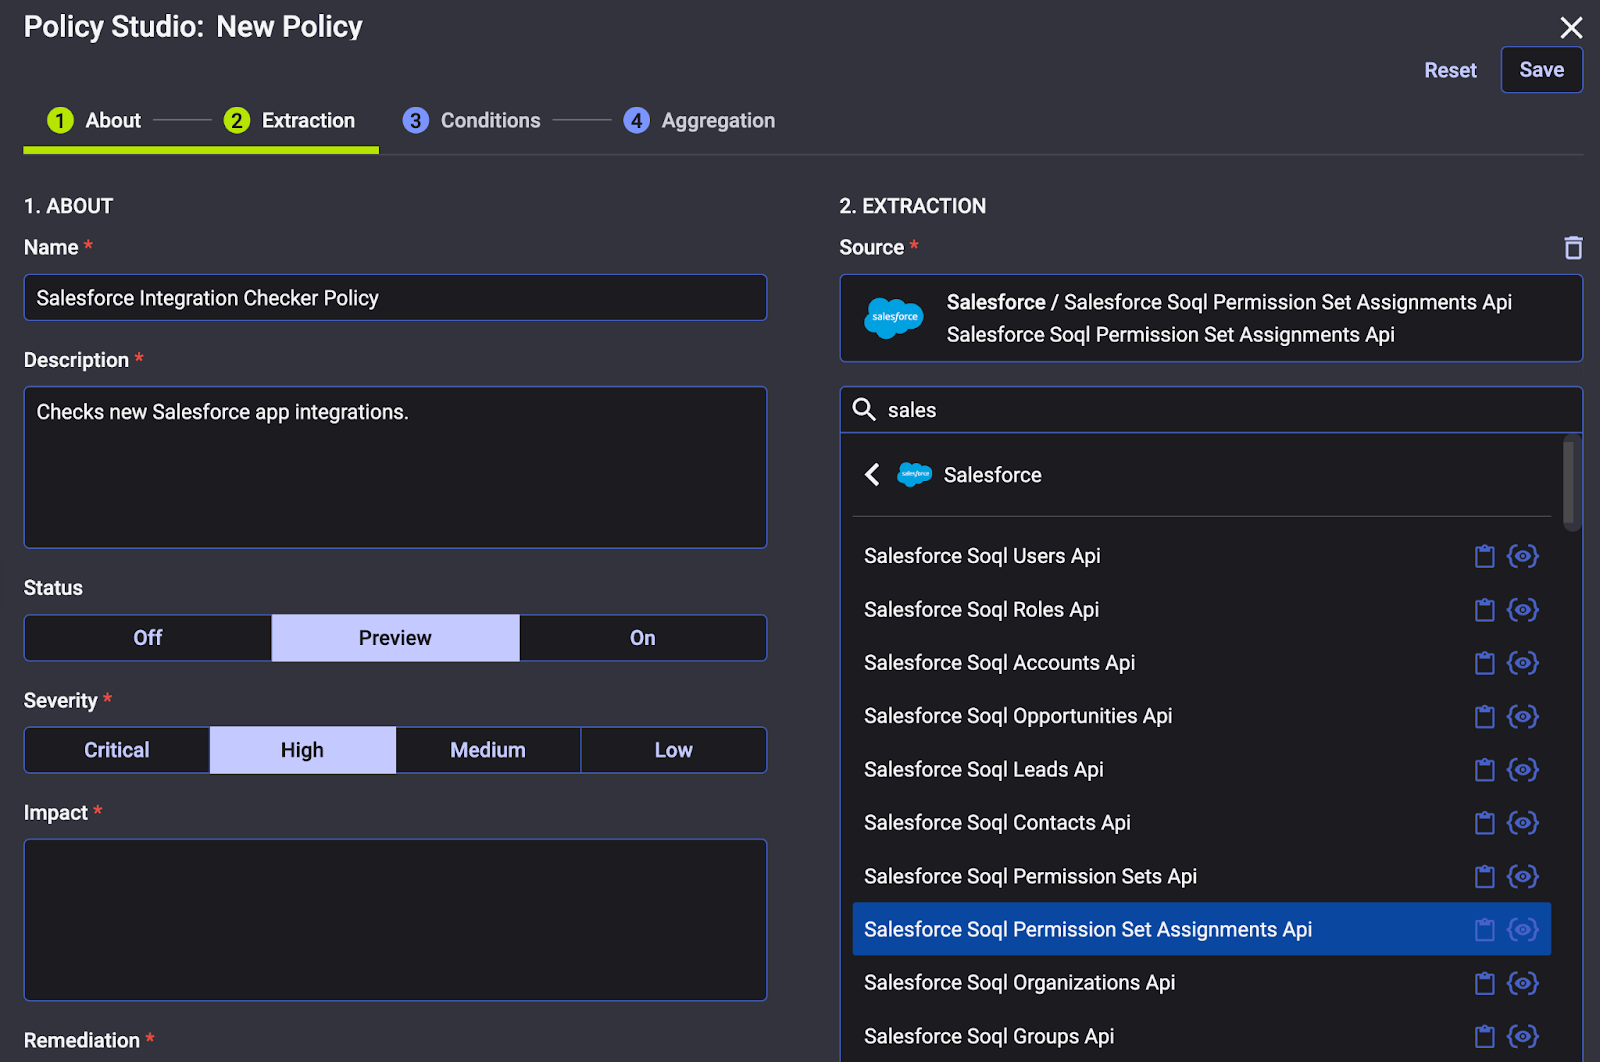
Task: Open step 2 Extraction tab
Action: click(x=289, y=120)
